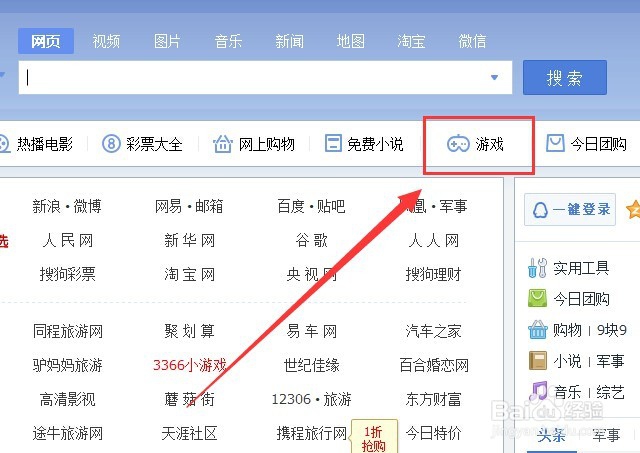
Task: Open the 世纪佳缘 link
Action: click(311, 365)
